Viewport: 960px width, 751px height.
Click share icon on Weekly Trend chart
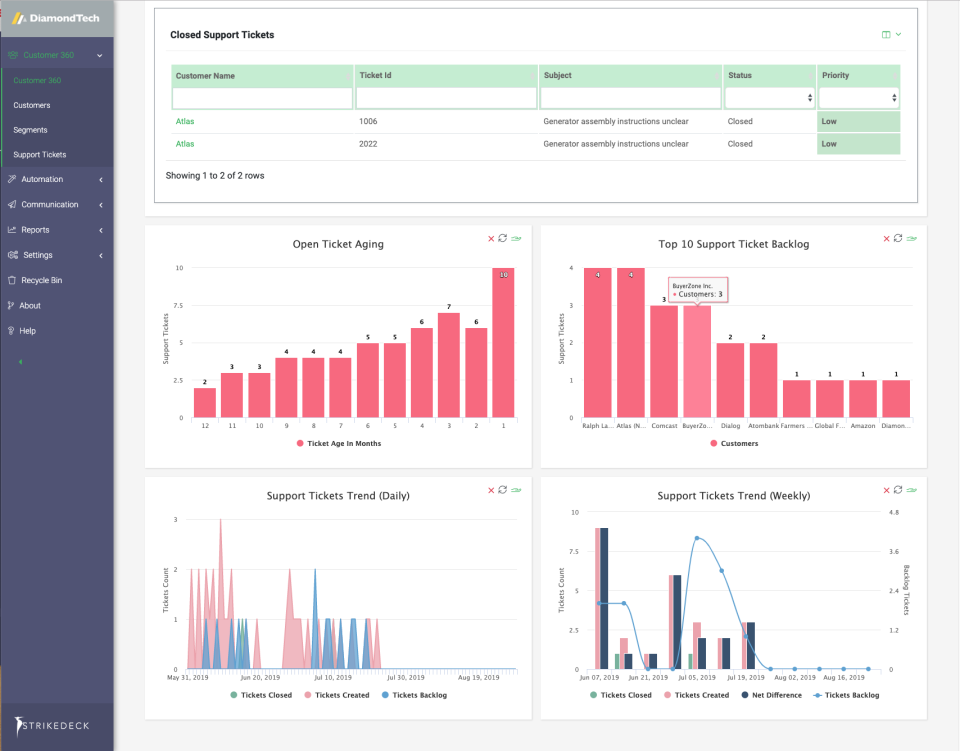912,490
